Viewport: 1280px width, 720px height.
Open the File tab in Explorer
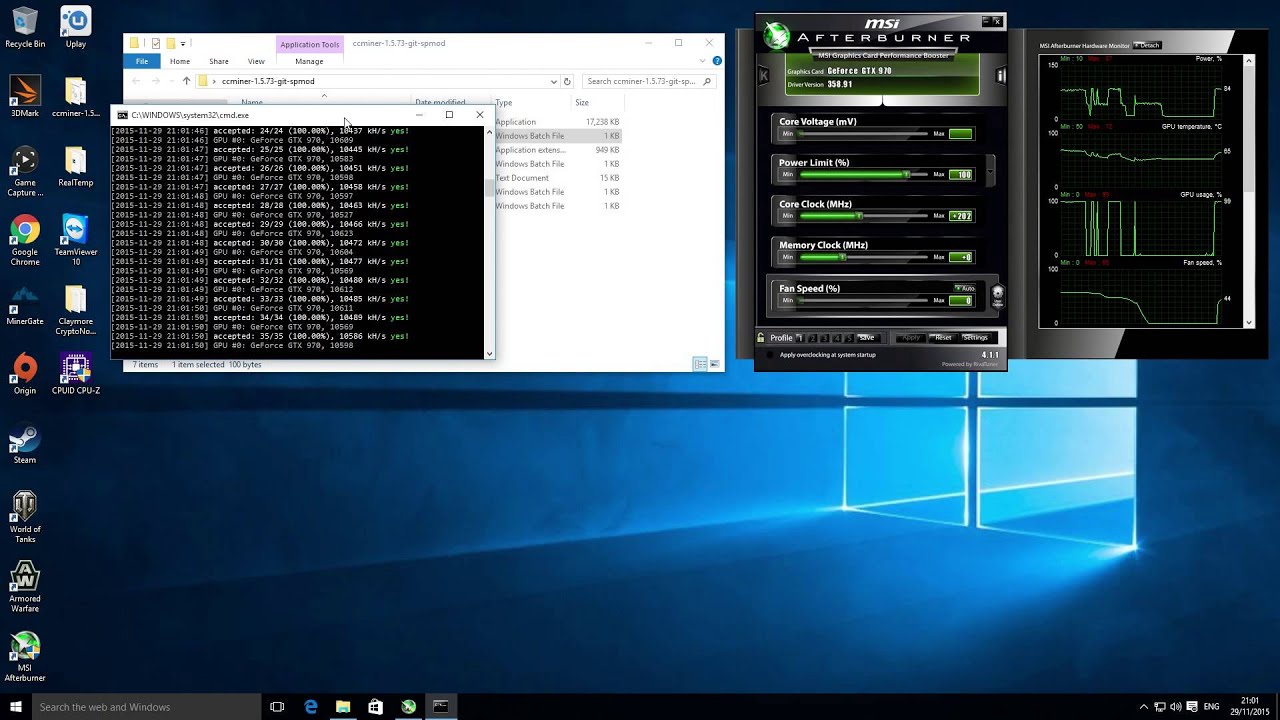click(x=142, y=61)
